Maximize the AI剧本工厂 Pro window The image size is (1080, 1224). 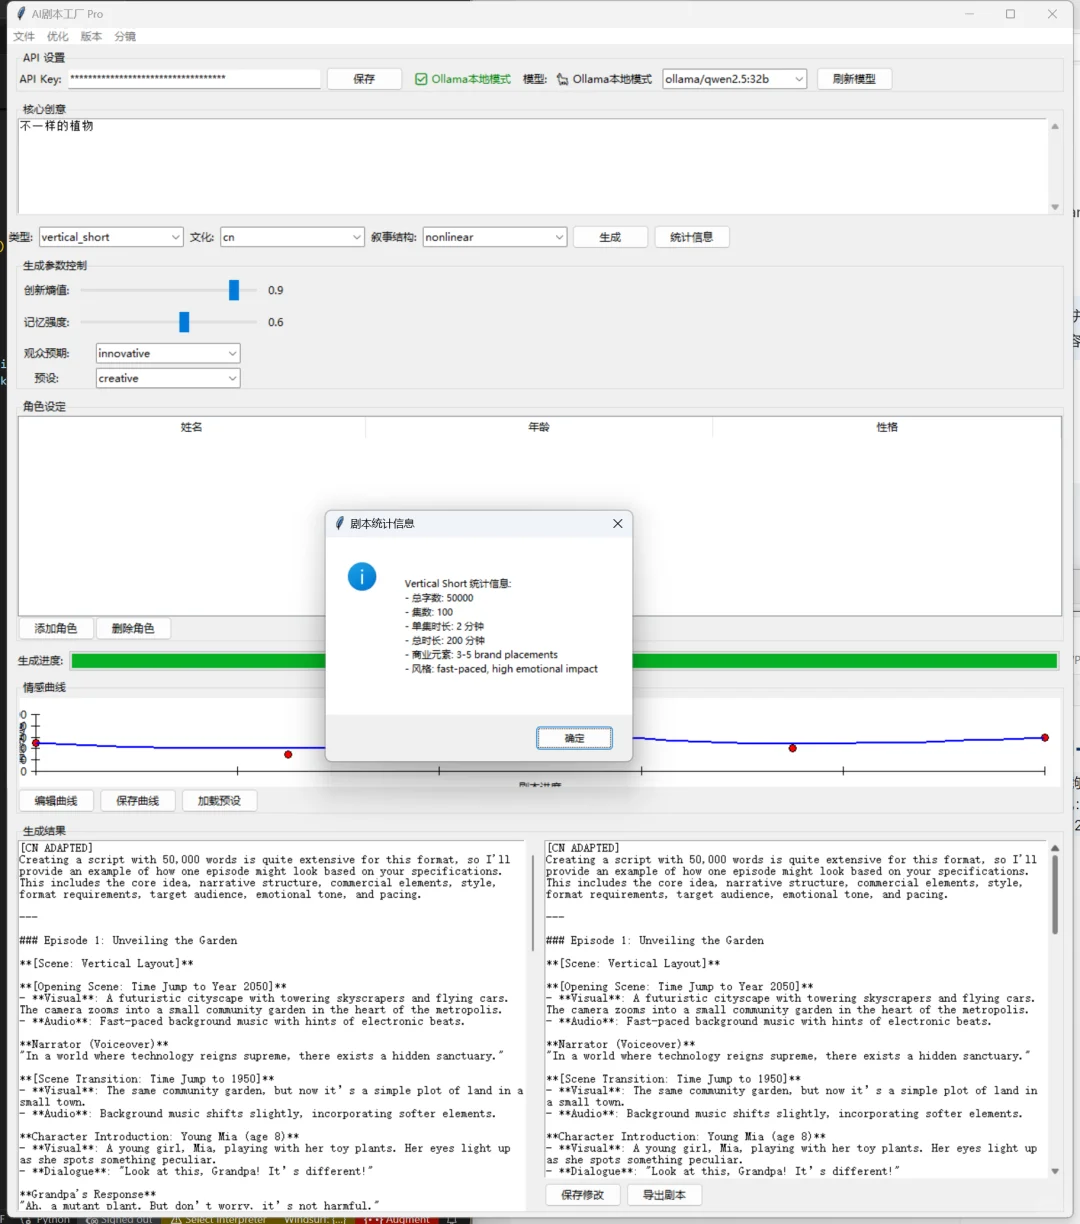click(1010, 14)
